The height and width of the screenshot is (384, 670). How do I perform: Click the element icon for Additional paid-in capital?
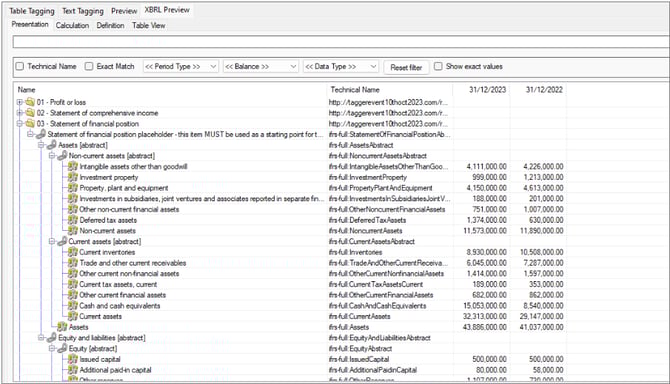pyautogui.click(x=73, y=369)
